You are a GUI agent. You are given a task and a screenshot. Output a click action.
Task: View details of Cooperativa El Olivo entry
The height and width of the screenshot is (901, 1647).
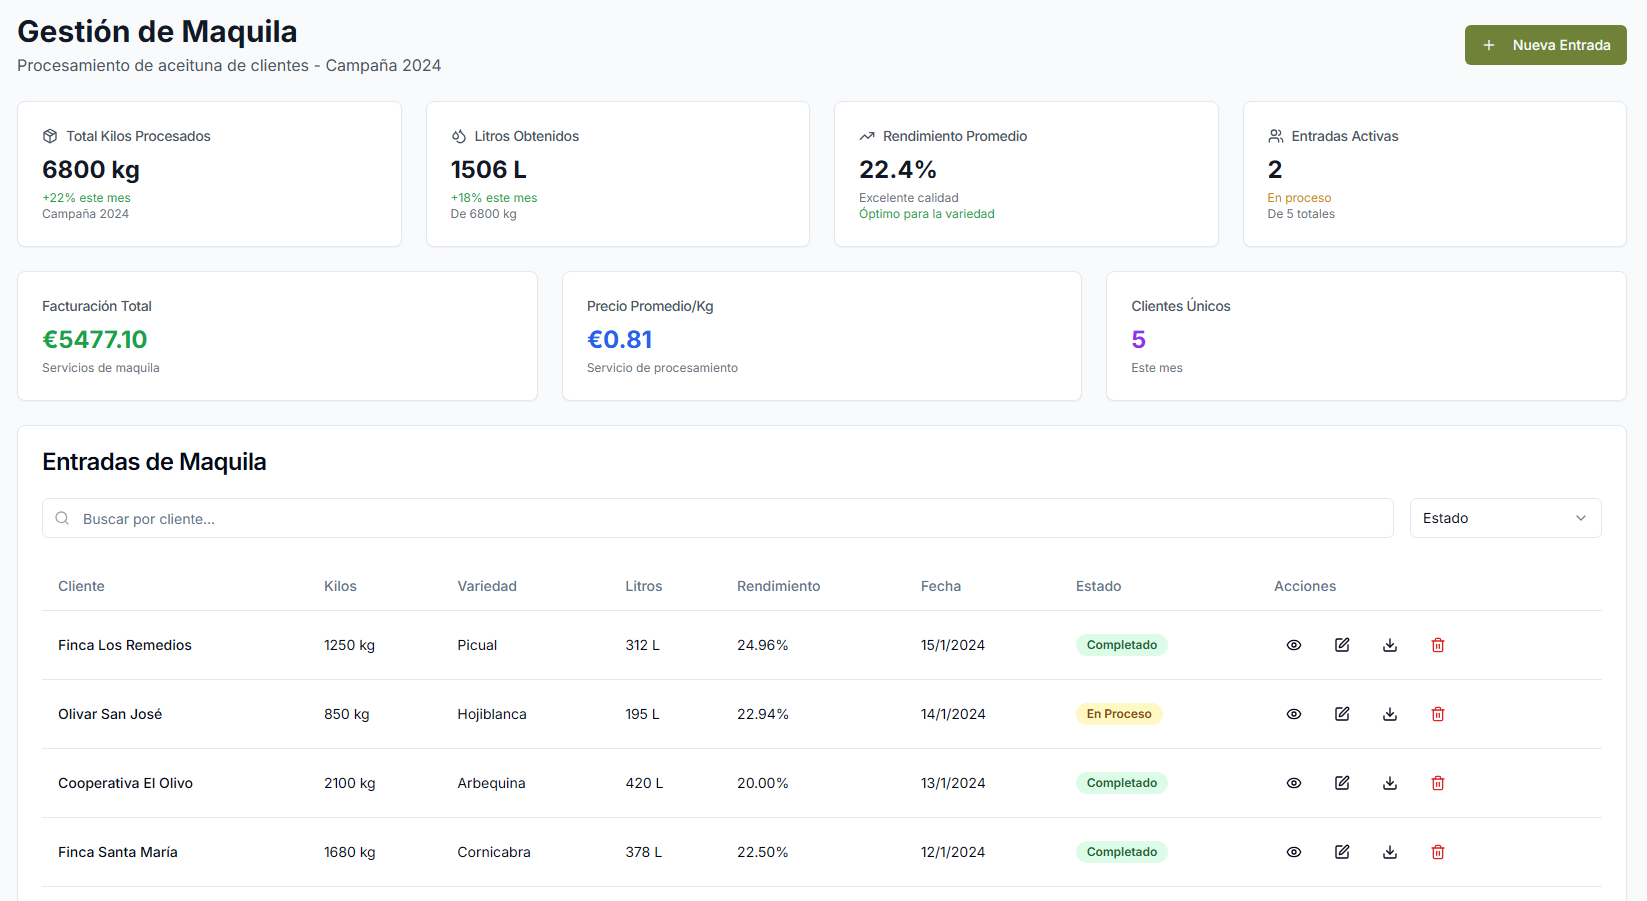click(1293, 783)
